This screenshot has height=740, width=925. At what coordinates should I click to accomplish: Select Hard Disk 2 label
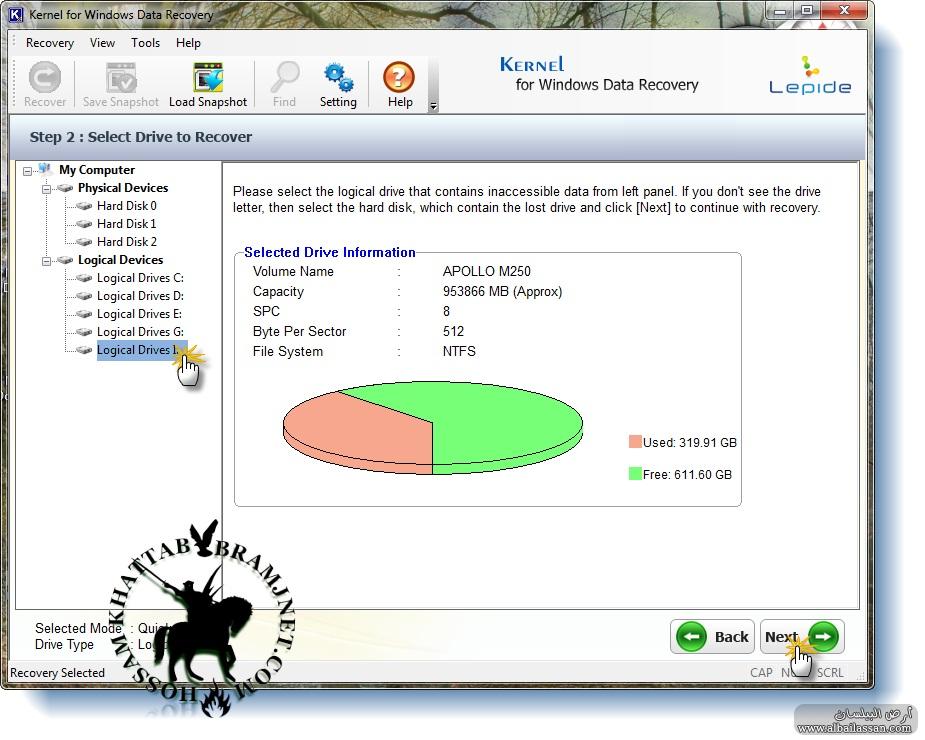coord(127,242)
